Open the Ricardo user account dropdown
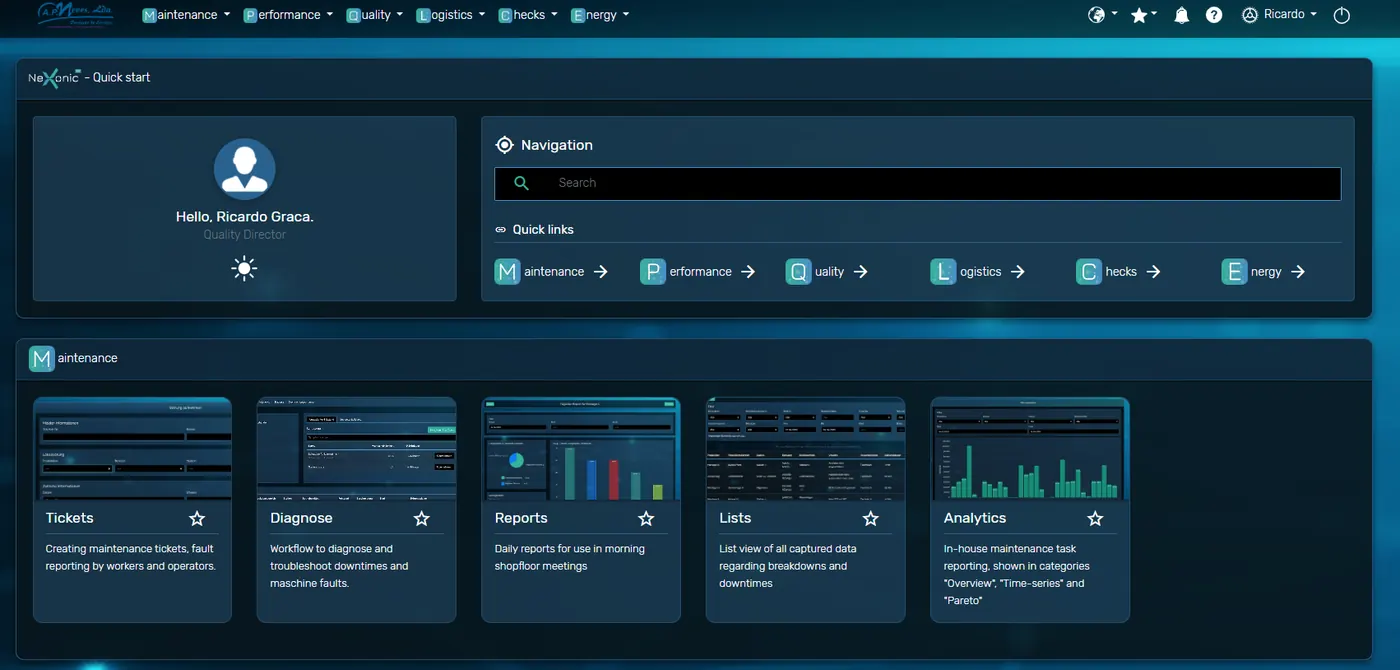 [x=1279, y=15]
